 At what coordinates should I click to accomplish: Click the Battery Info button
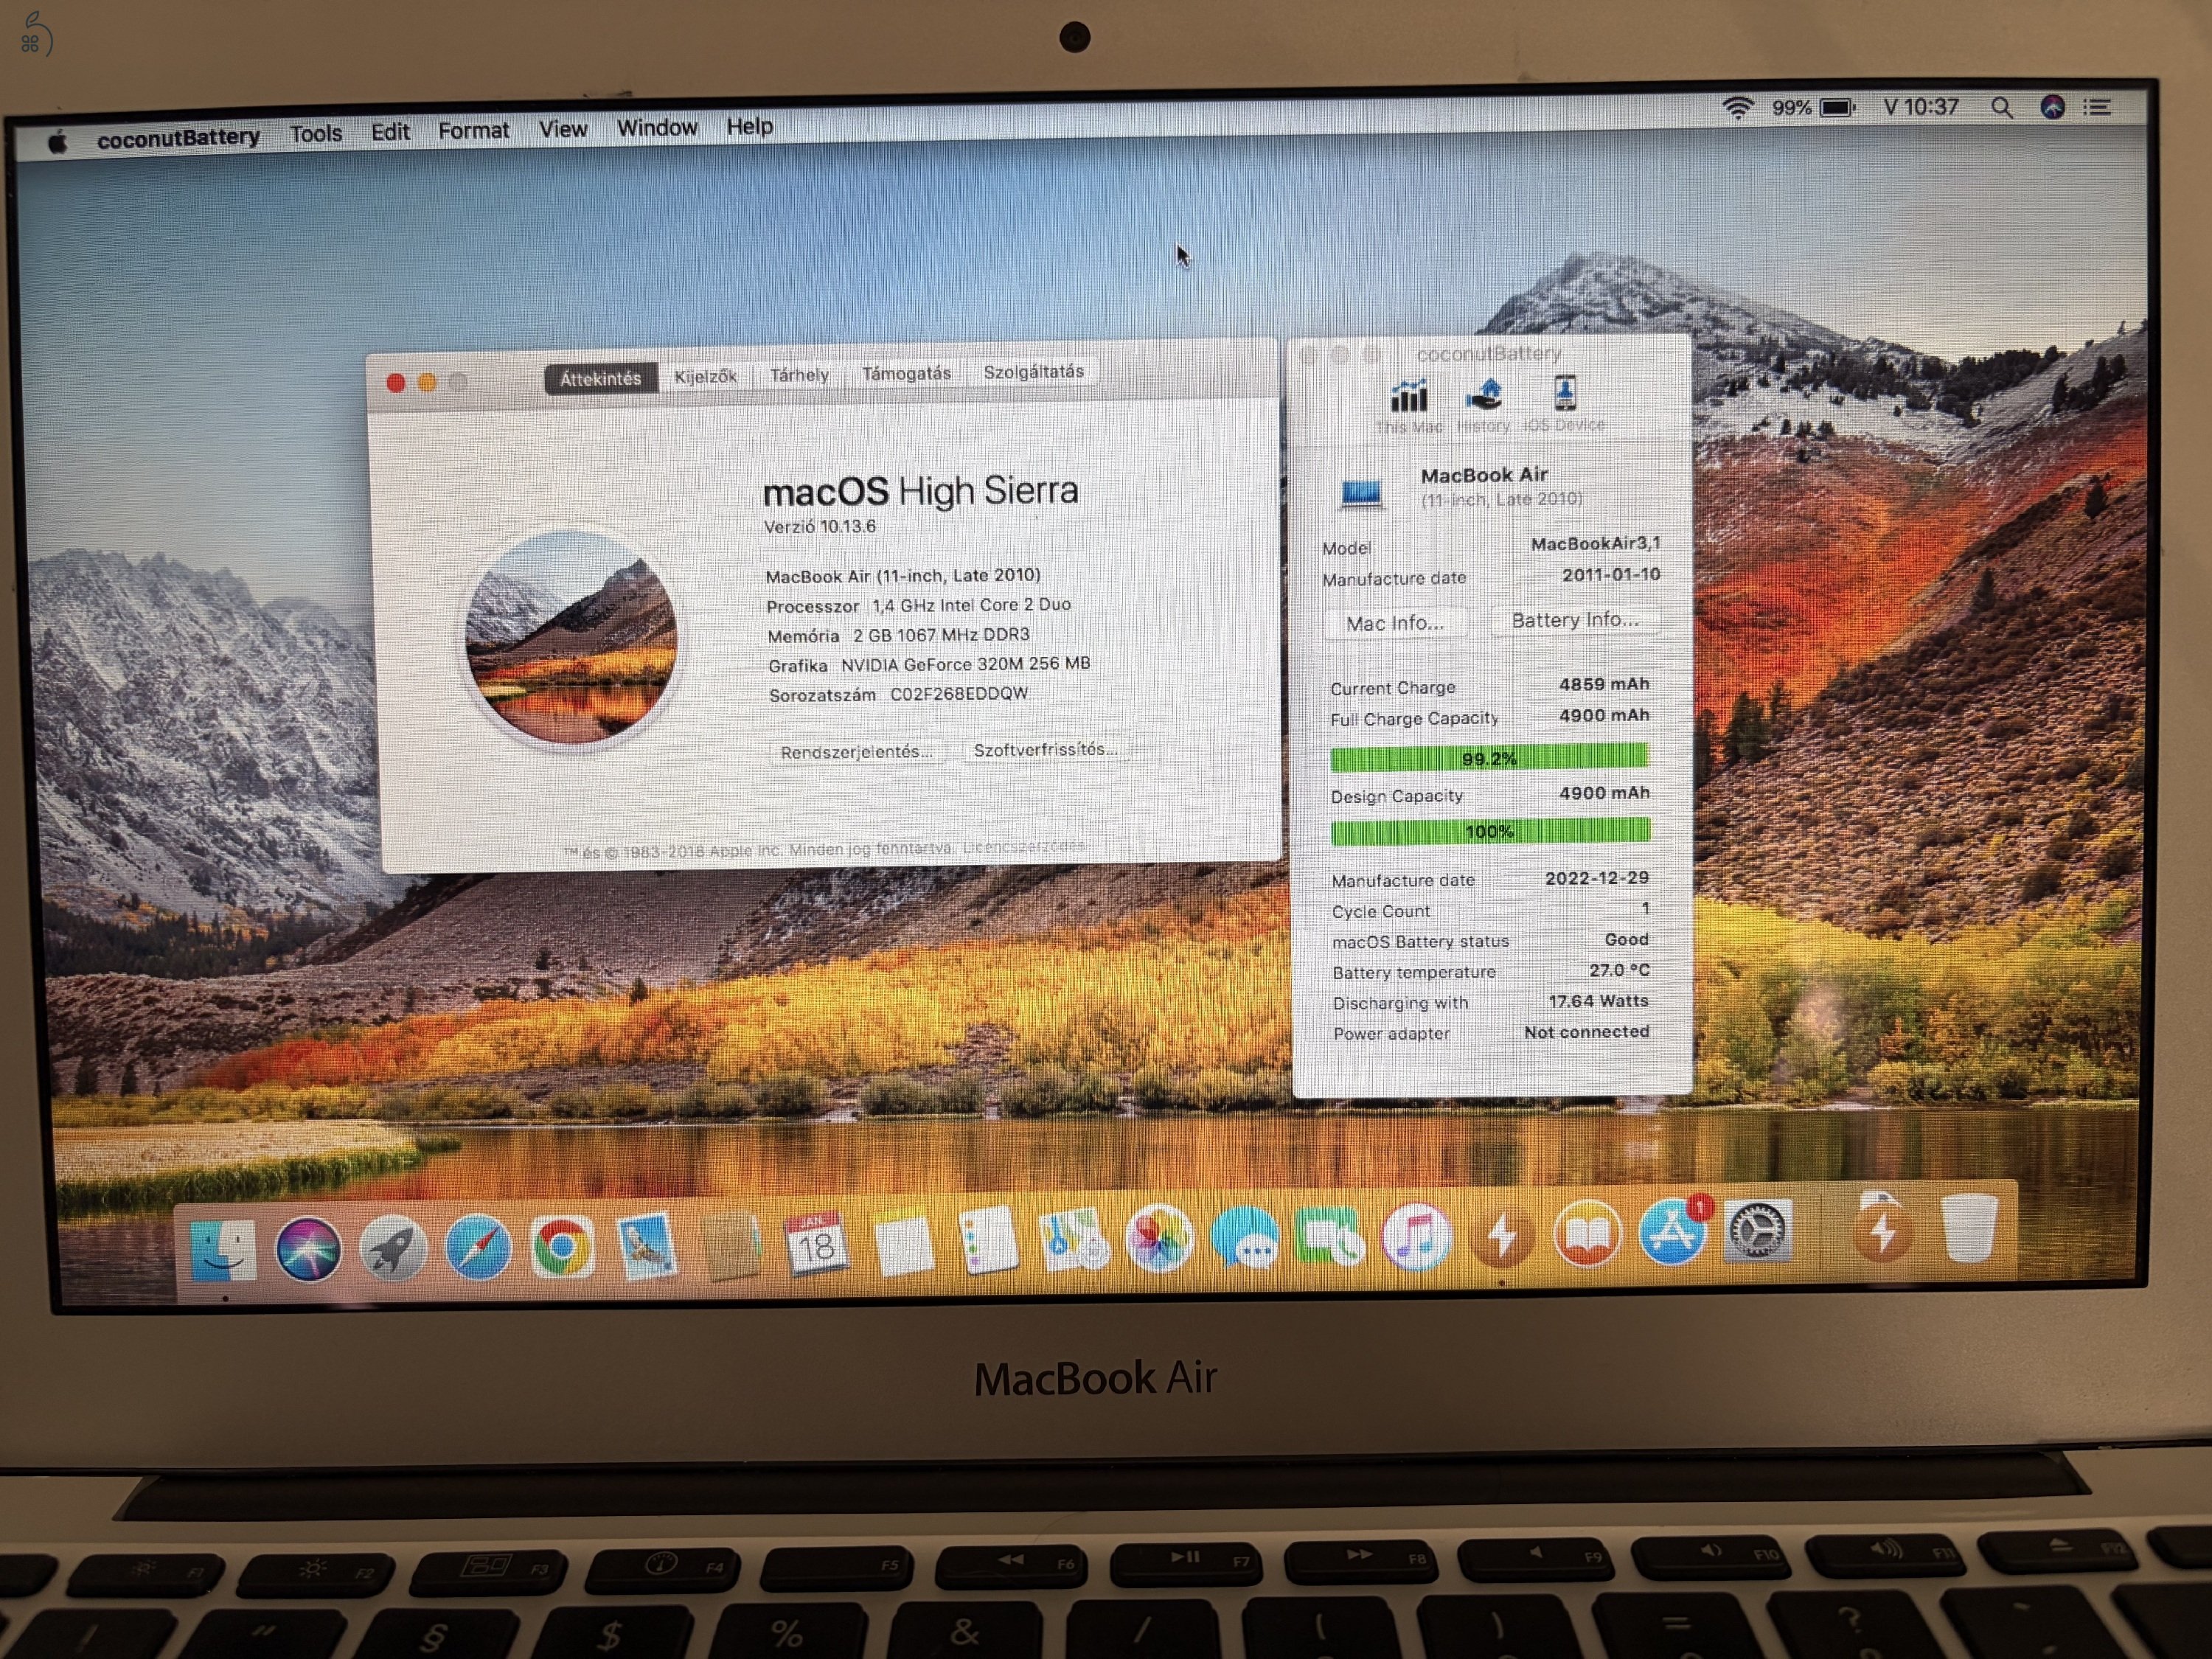(x=1575, y=620)
